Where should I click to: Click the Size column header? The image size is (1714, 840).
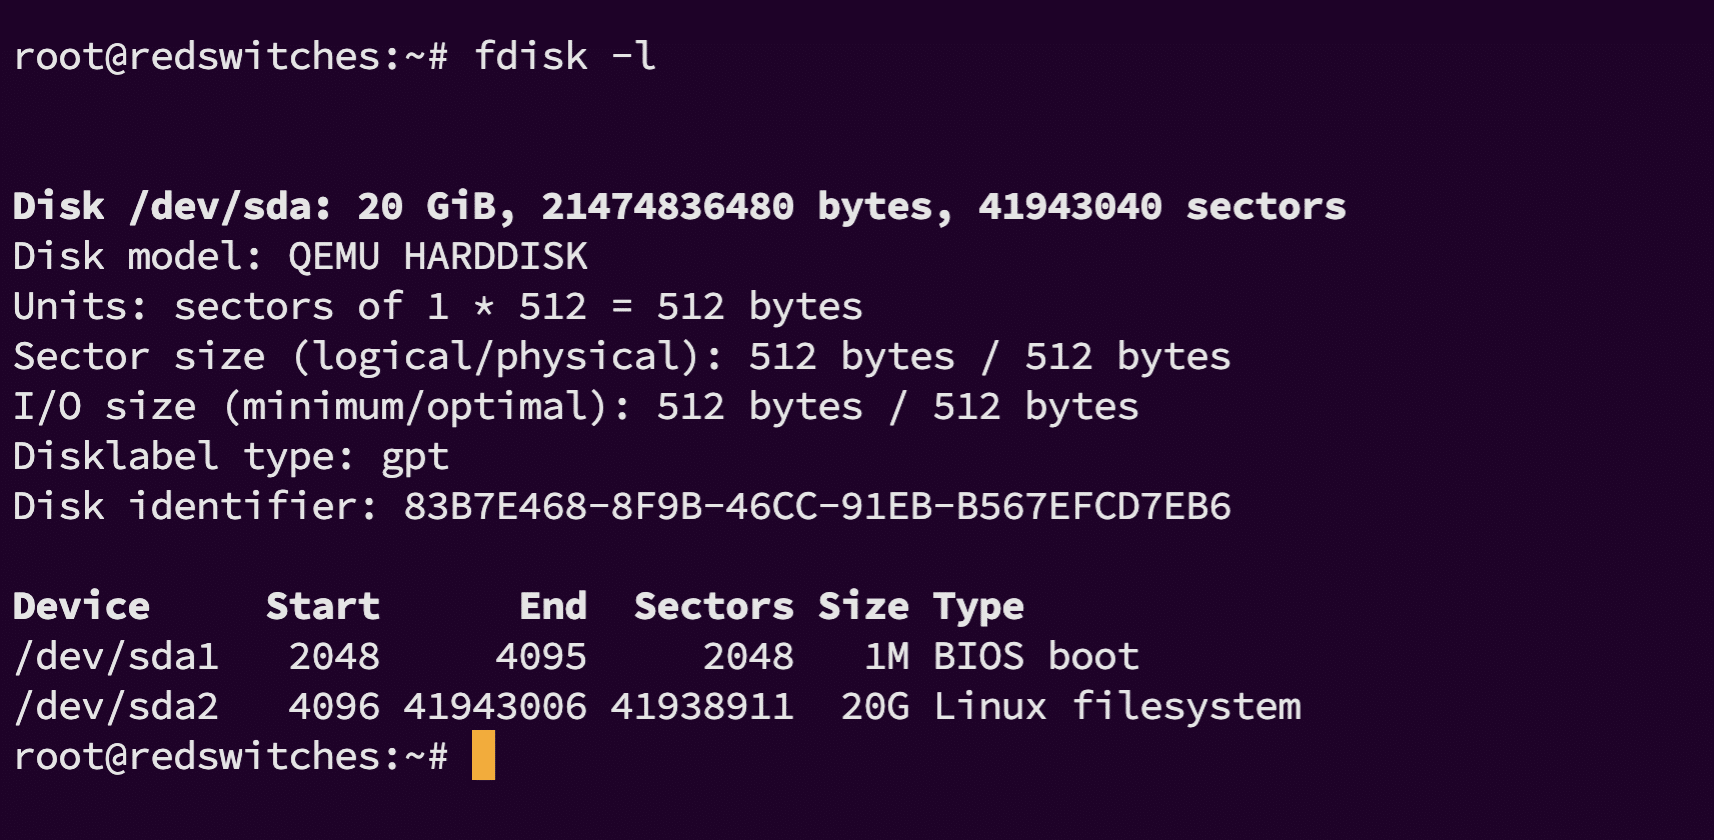point(864,606)
